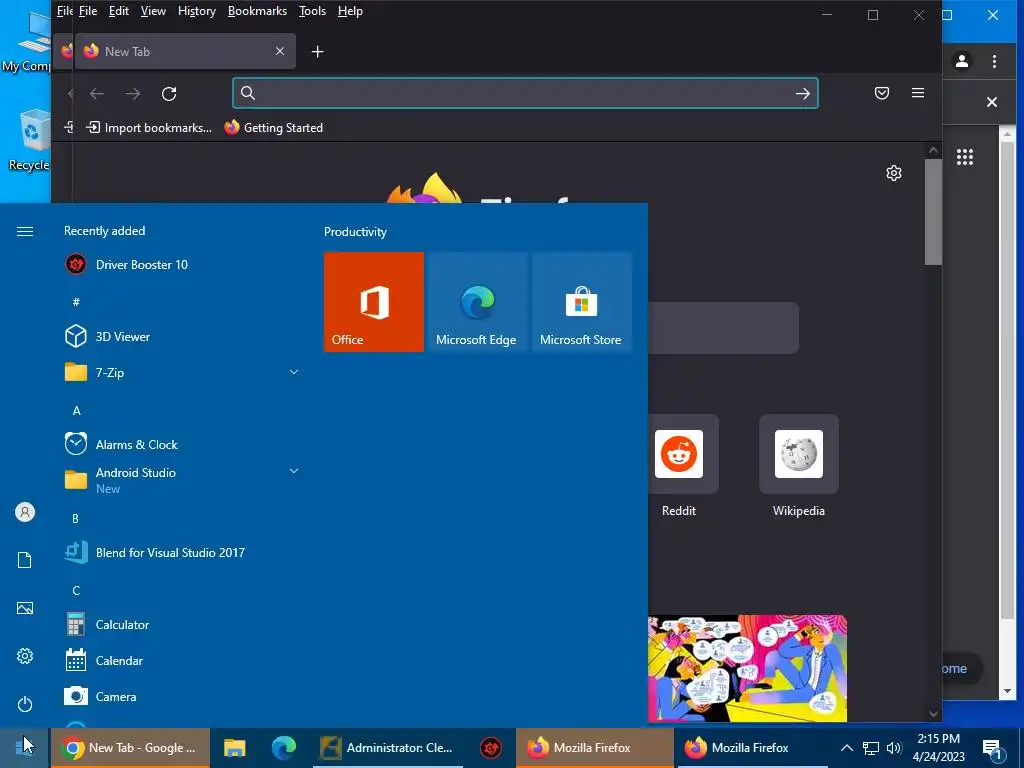Click the Firefox forward arrow
Screen dimensions: 1024x768
[x=133, y=93]
